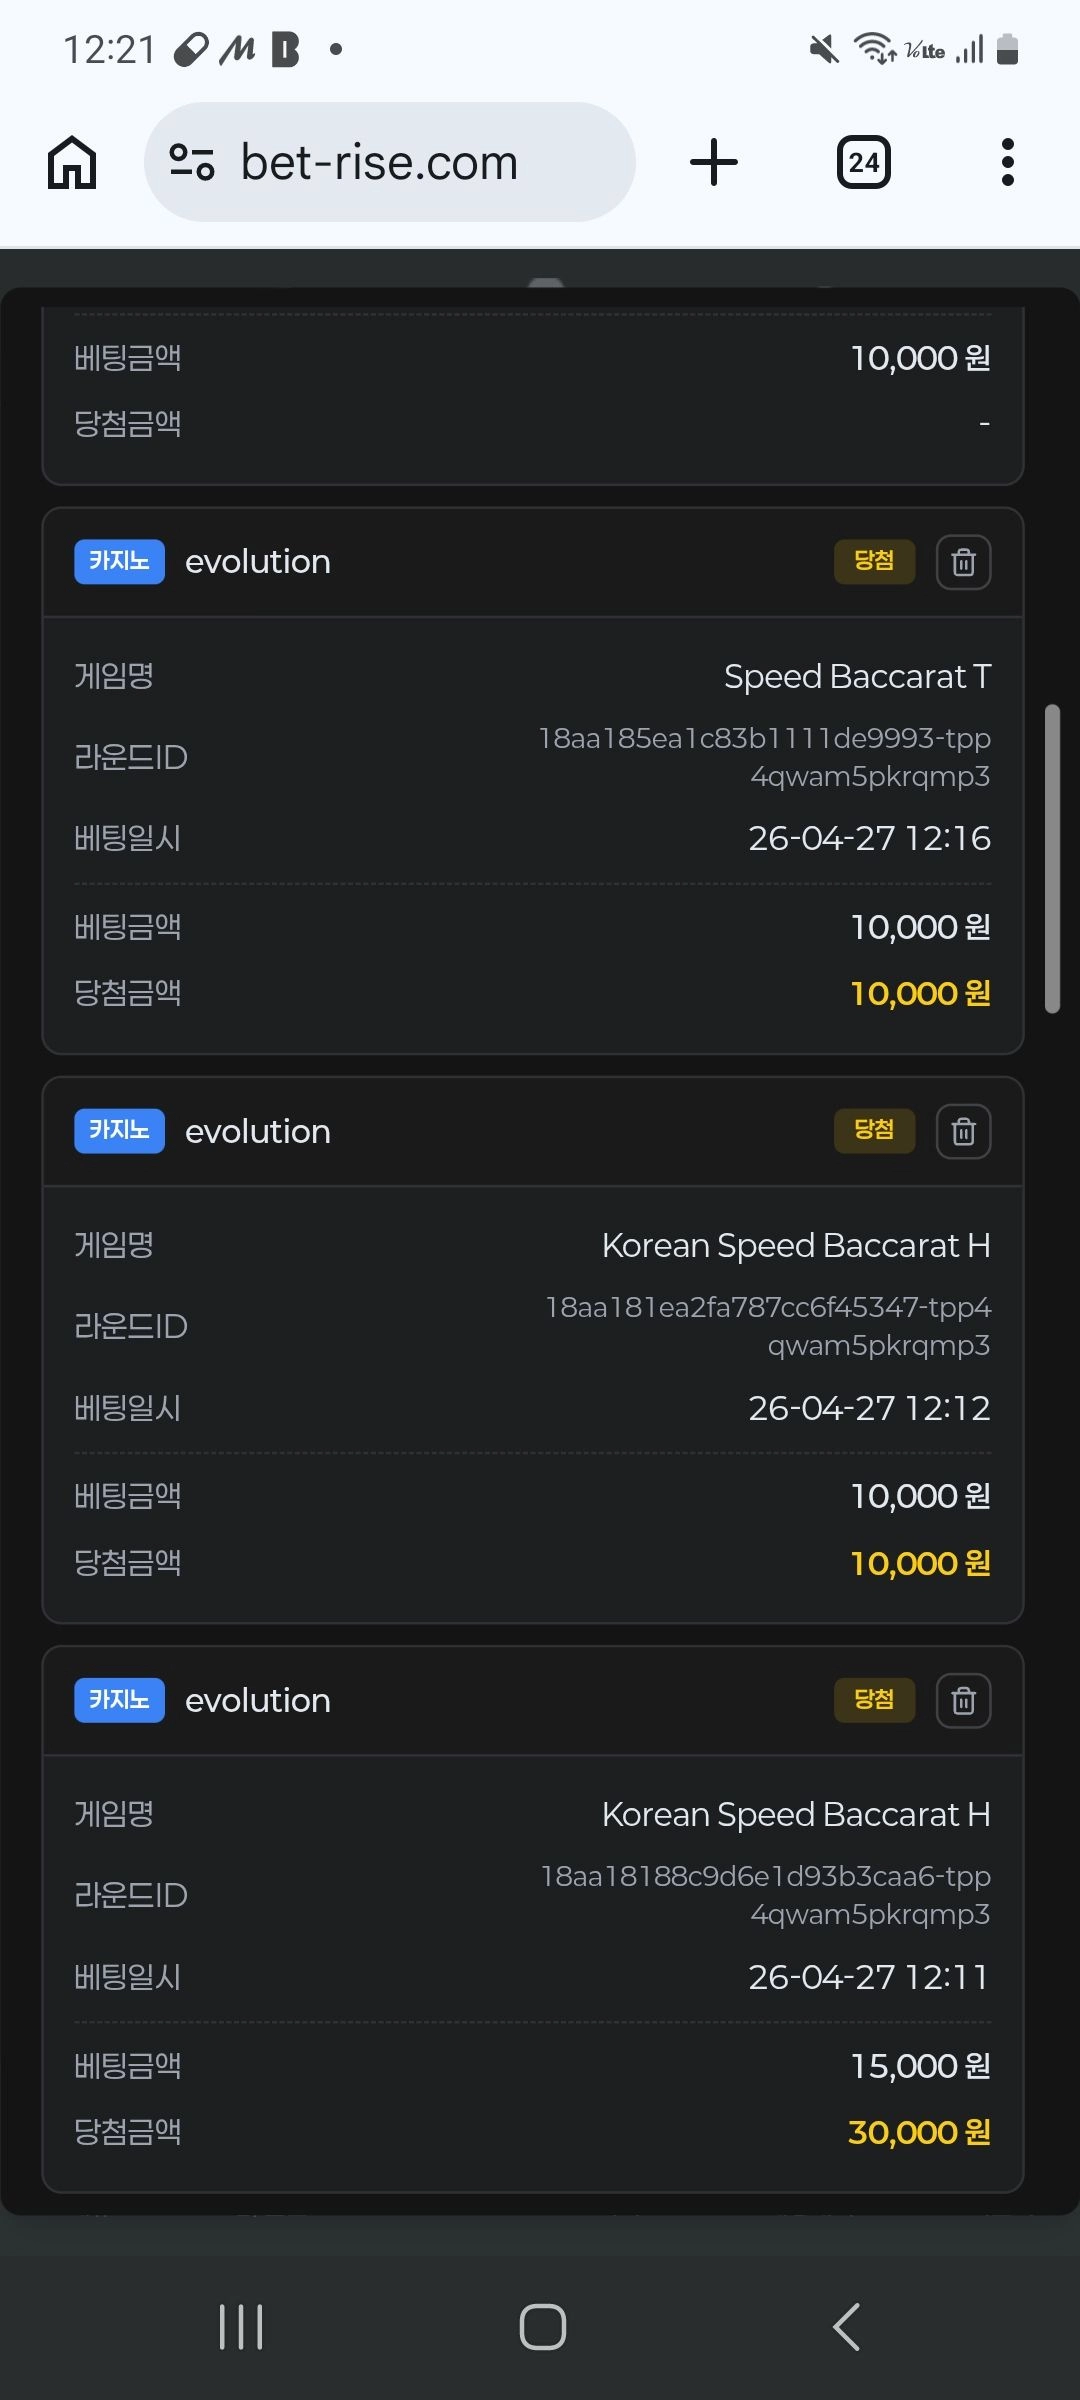Tap 당첨 badge on the 12:12 bet card
Image resolution: width=1080 pixels, height=2400 pixels.
[875, 1130]
